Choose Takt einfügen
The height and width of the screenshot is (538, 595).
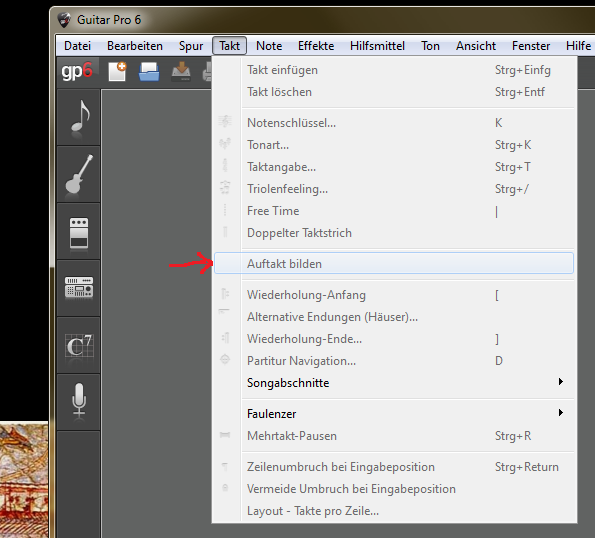click(394, 70)
